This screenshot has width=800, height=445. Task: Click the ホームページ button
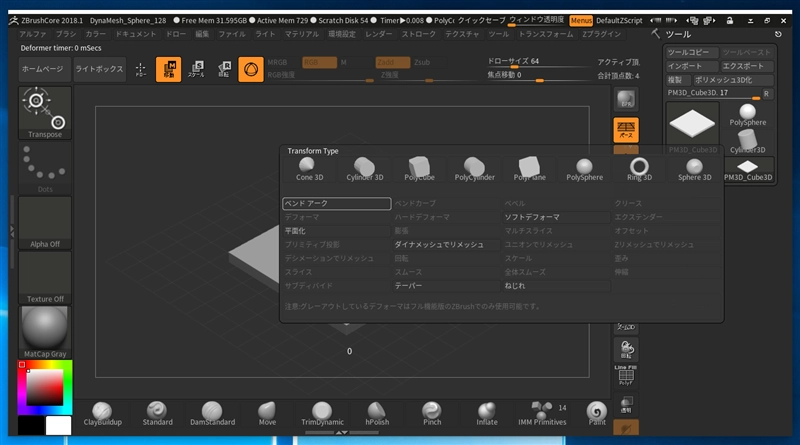click(x=43, y=69)
